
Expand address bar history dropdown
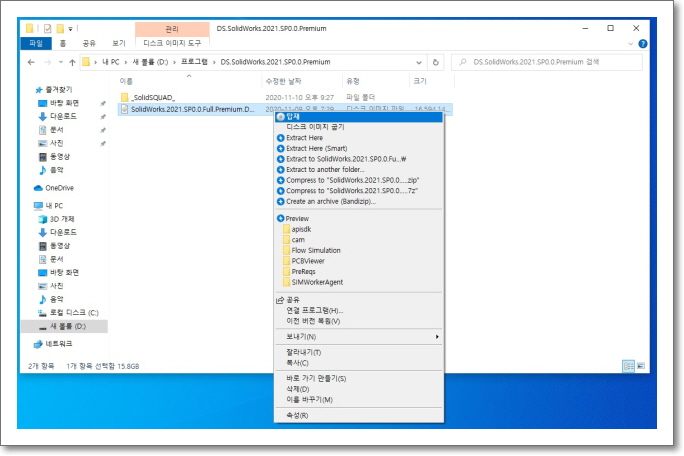(419, 62)
